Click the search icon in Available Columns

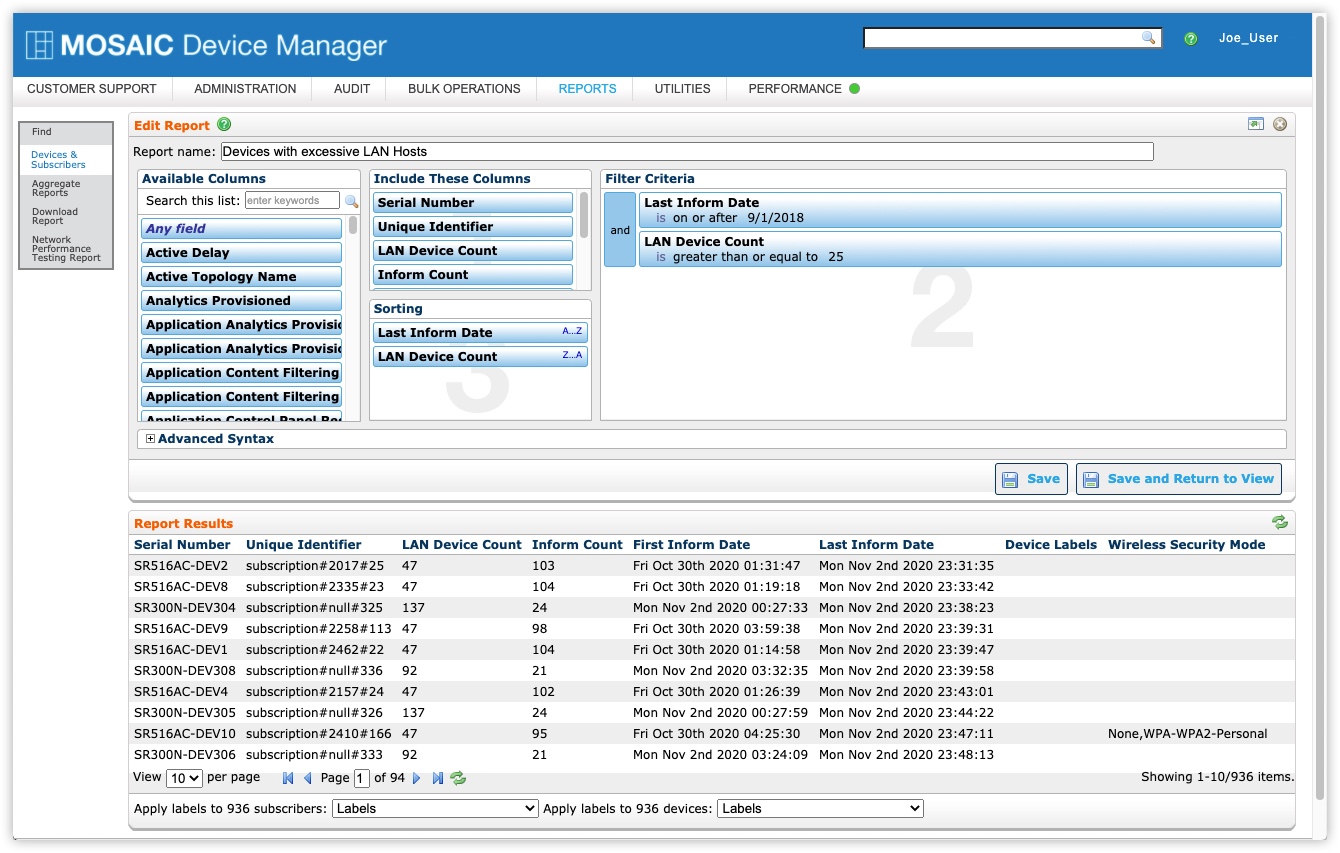(x=352, y=201)
